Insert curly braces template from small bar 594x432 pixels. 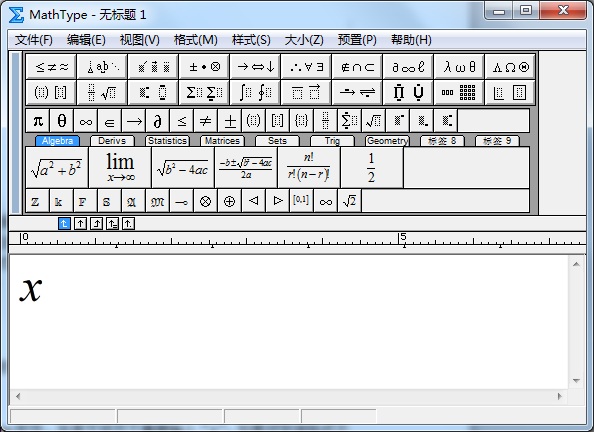[x=301, y=121]
